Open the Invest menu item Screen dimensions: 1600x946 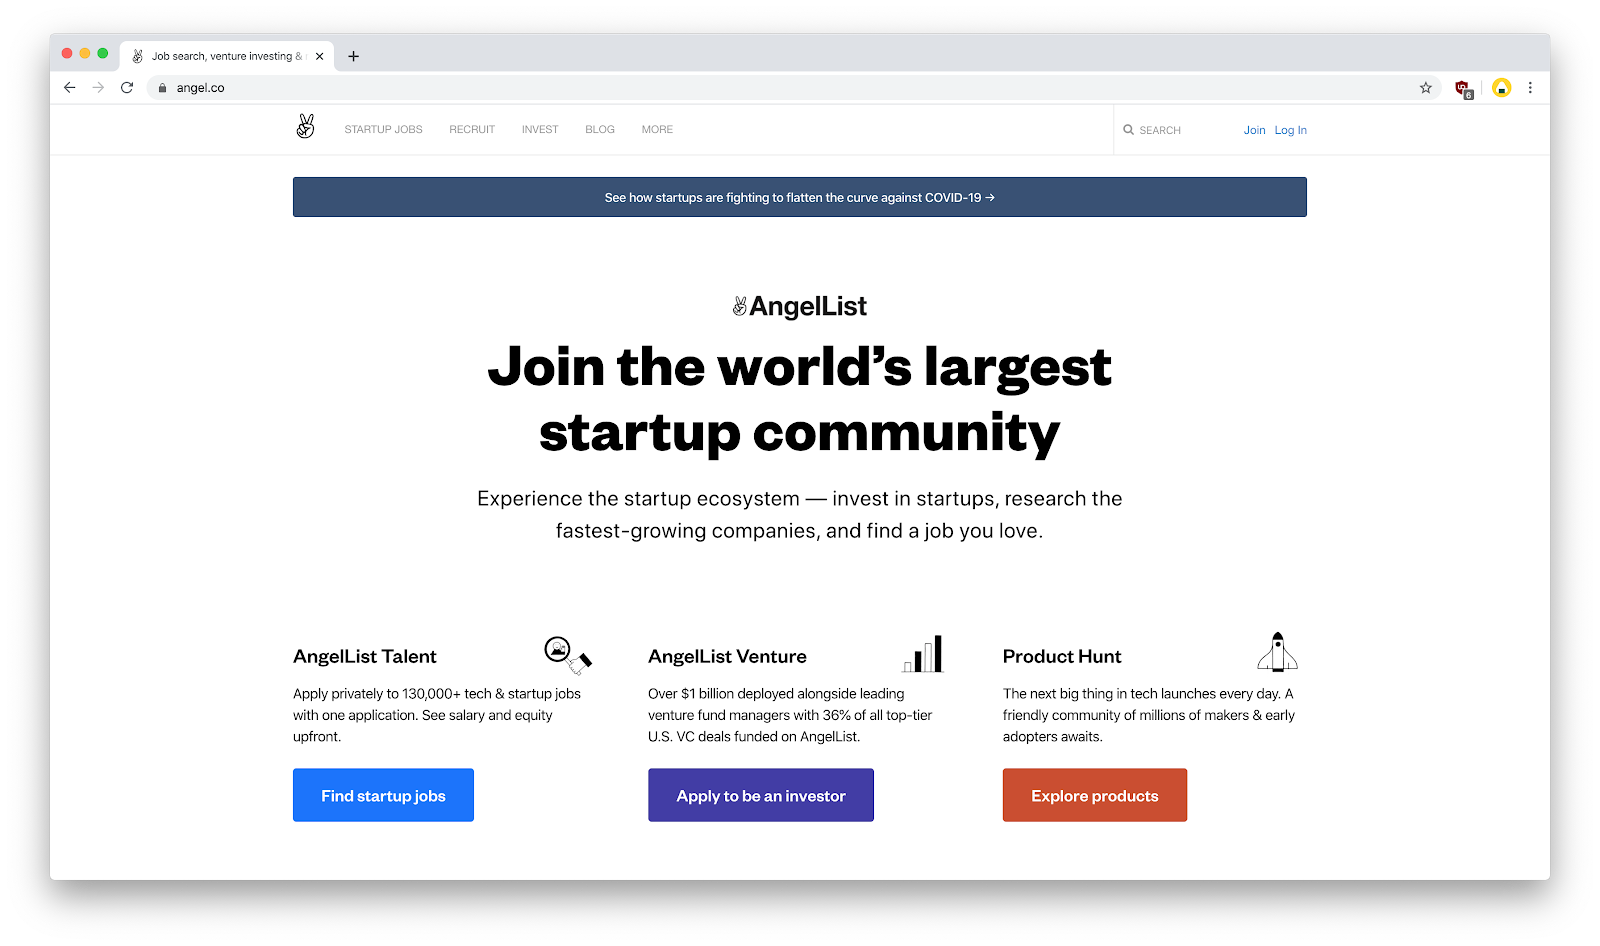pyautogui.click(x=540, y=130)
